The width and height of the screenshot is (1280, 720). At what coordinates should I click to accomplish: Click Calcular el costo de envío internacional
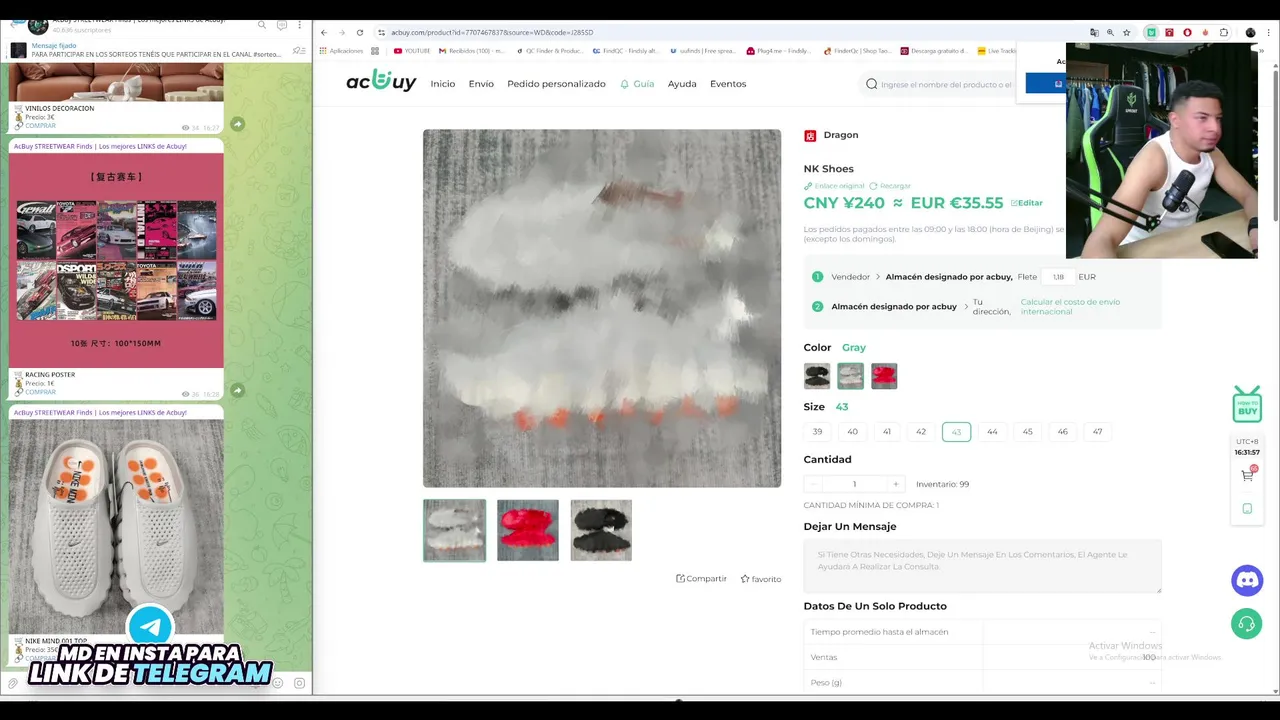1070,307
